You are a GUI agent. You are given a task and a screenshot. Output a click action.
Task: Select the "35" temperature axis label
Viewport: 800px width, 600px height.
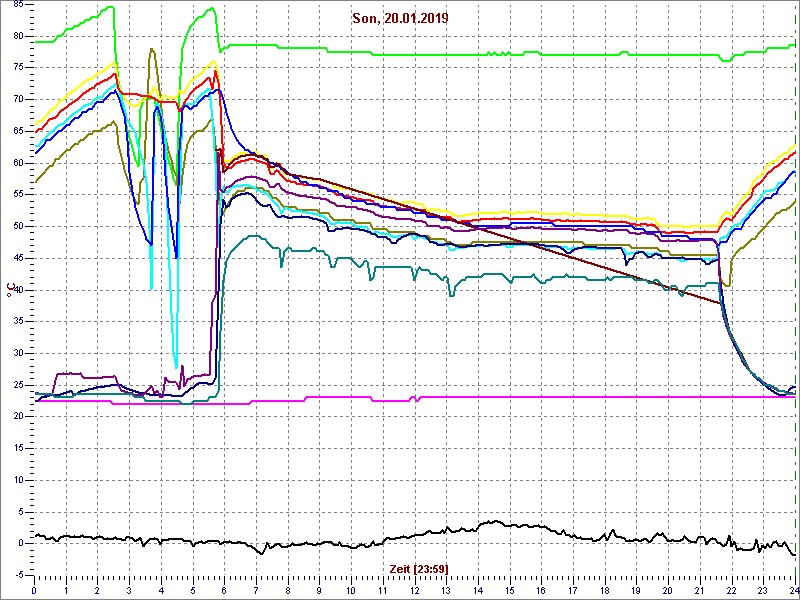[x=17, y=322]
